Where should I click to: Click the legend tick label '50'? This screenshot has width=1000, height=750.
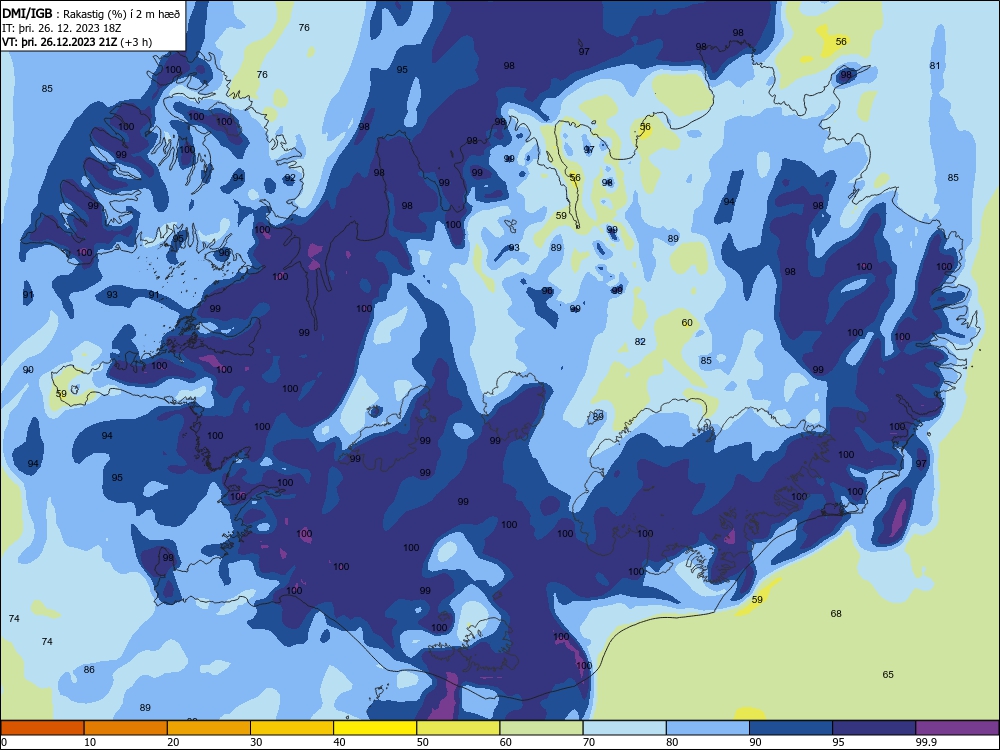[x=423, y=742]
